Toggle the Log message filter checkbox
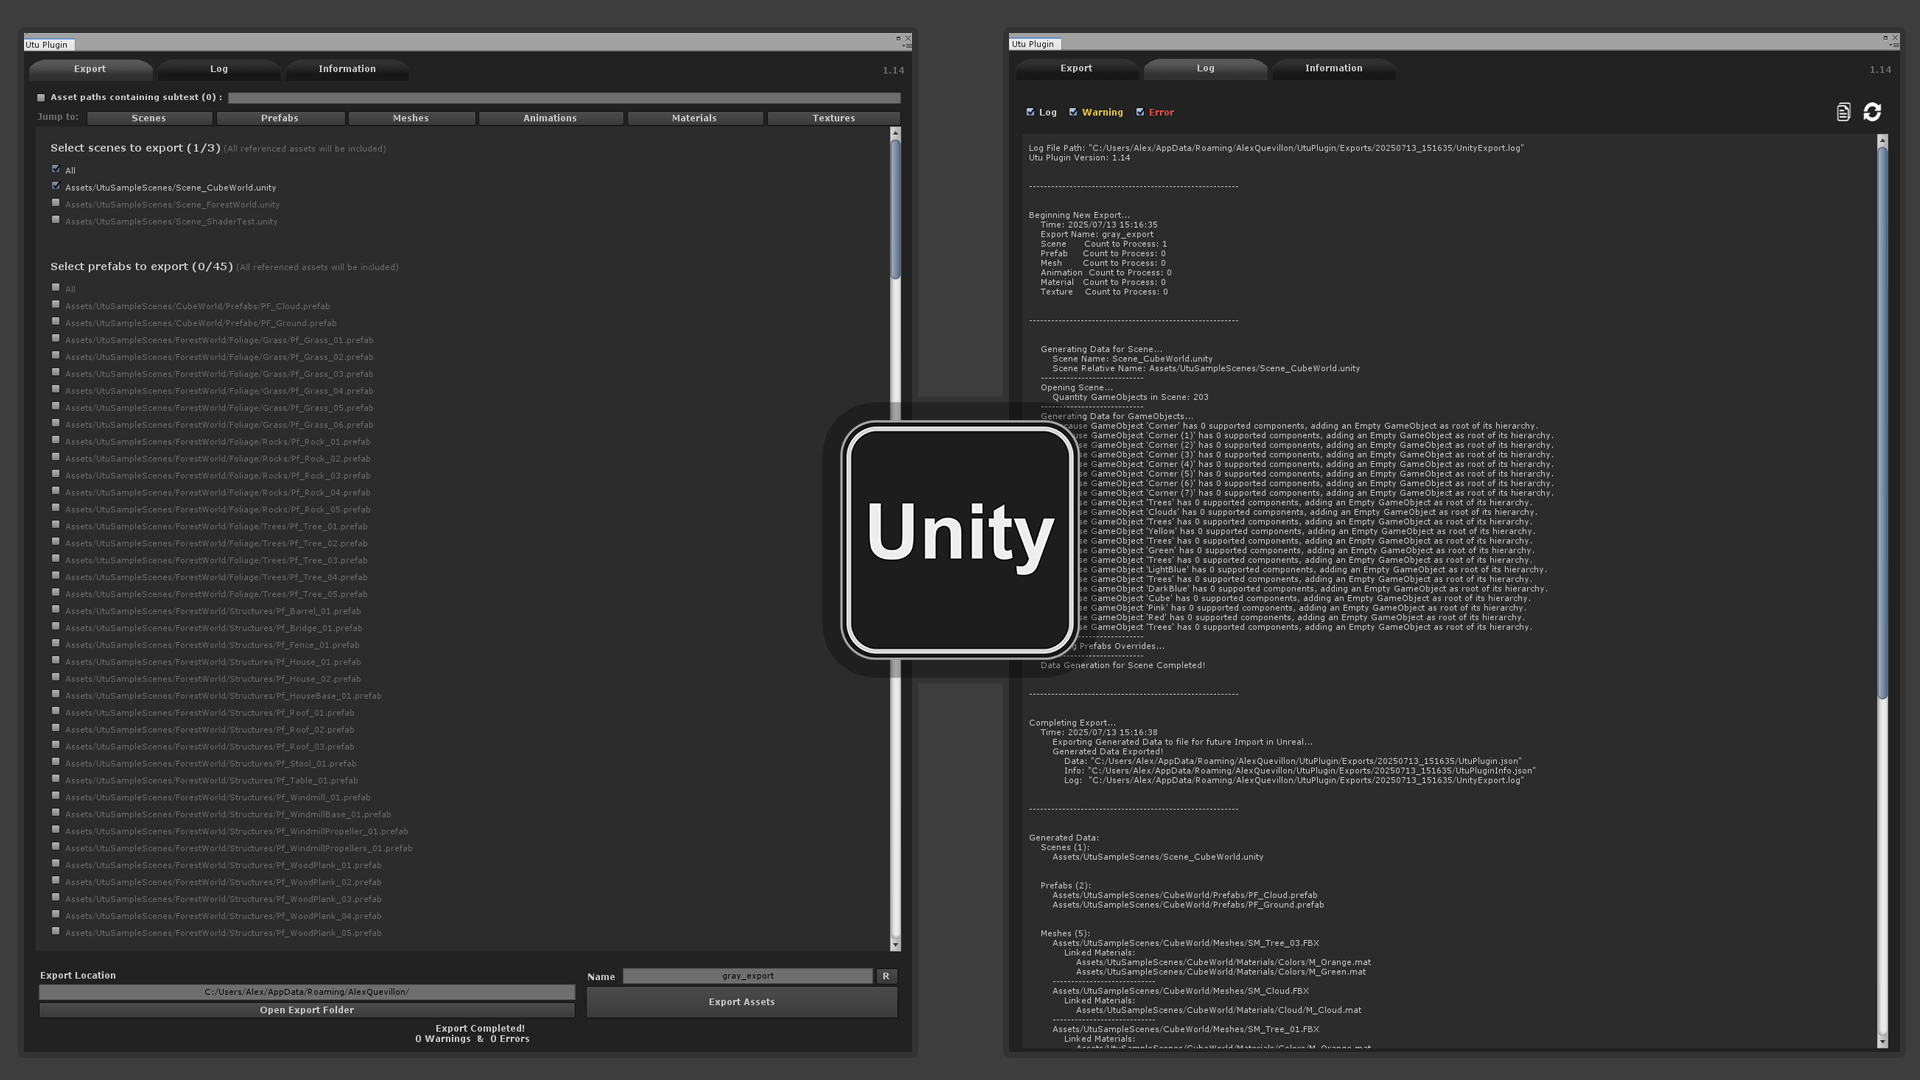This screenshot has width=1920, height=1080. (x=1030, y=112)
